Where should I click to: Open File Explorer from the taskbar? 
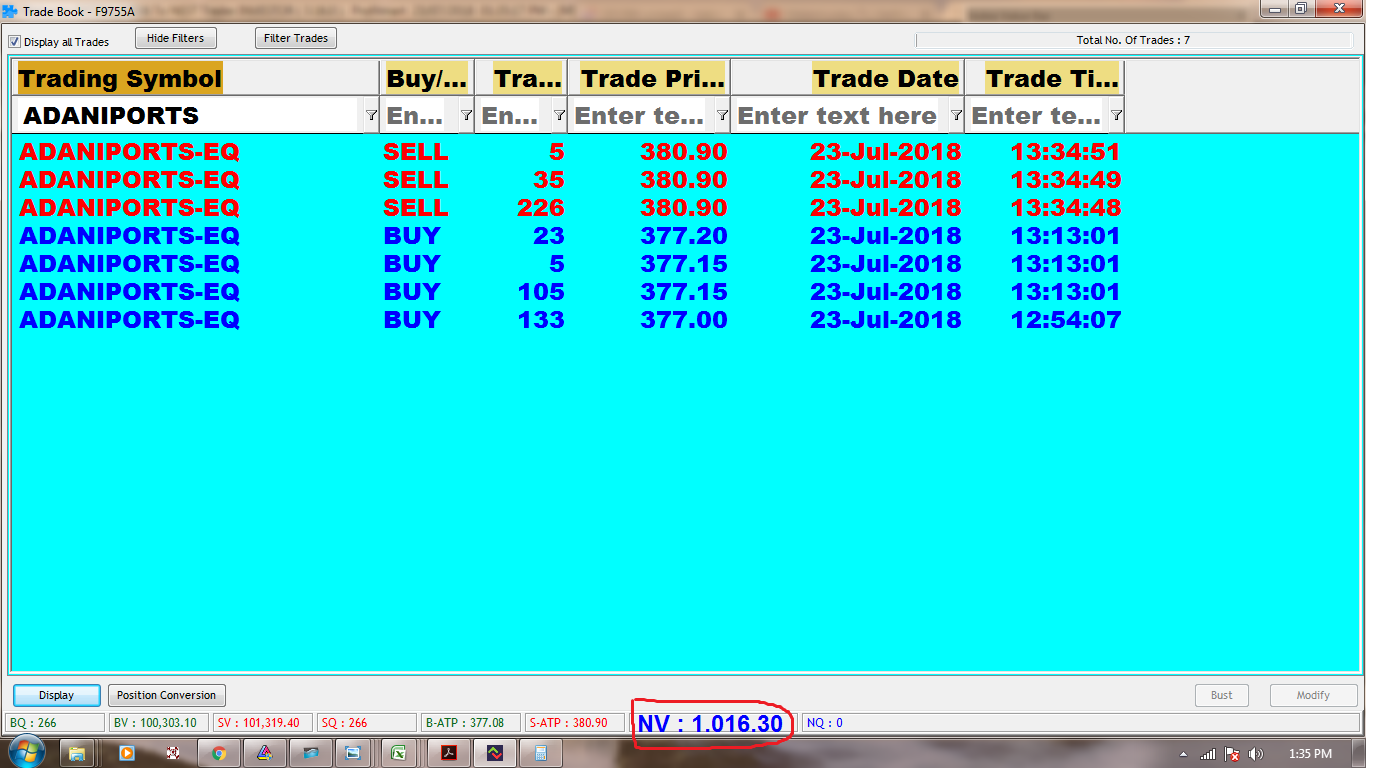77,753
